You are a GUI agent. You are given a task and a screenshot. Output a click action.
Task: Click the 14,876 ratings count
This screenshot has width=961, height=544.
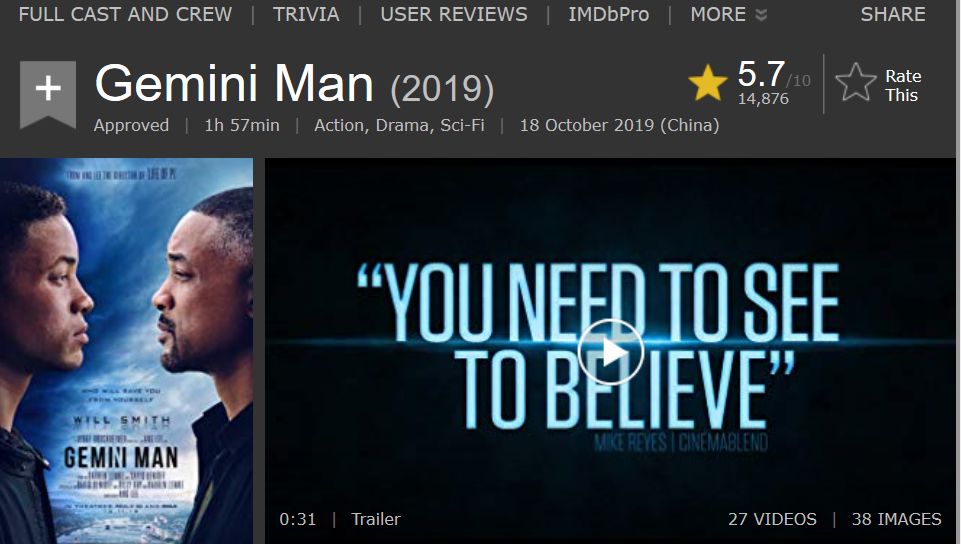click(763, 99)
